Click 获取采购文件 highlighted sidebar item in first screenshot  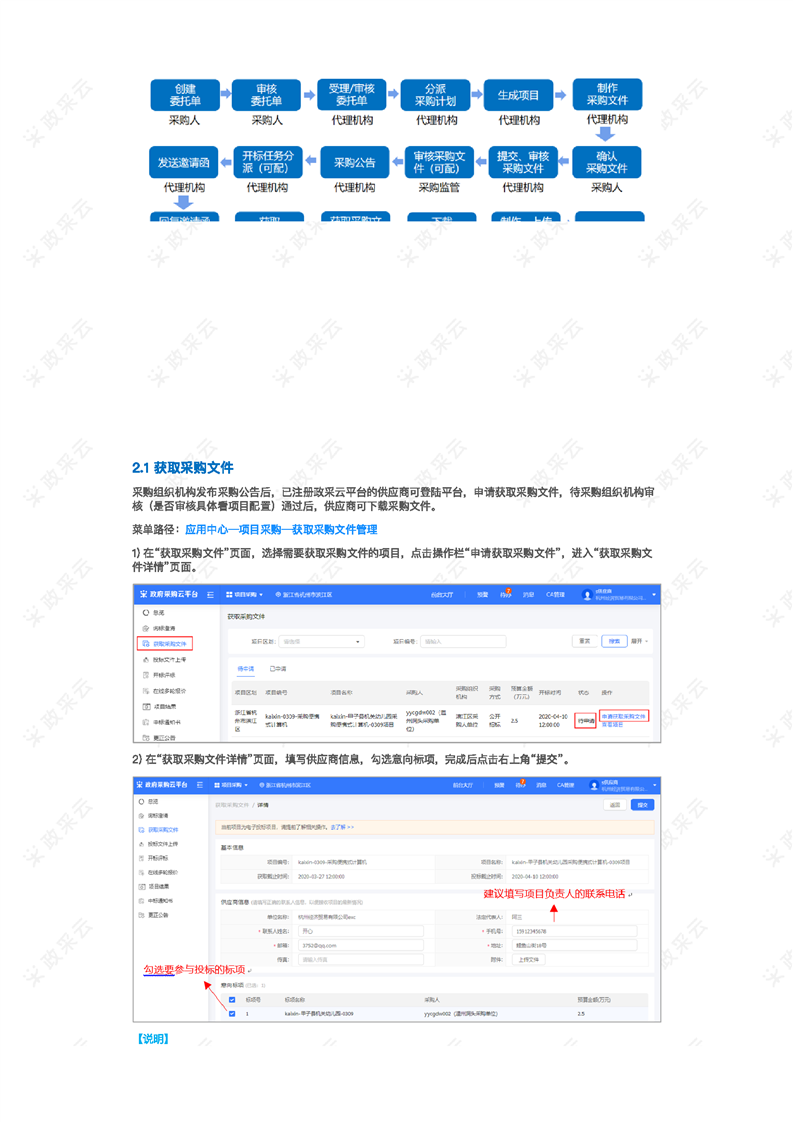(x=164, y=644)
